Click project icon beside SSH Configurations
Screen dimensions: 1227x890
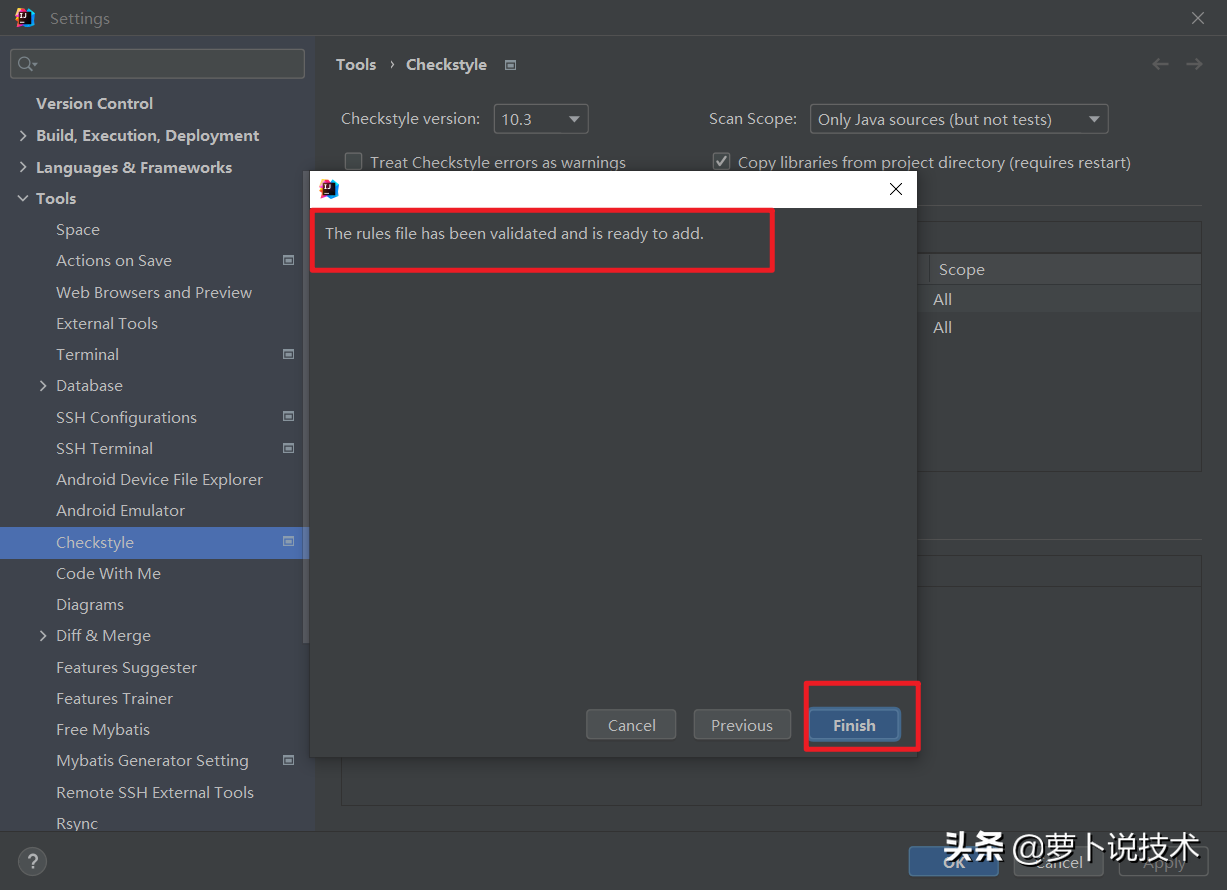click(x=289, y=416)
